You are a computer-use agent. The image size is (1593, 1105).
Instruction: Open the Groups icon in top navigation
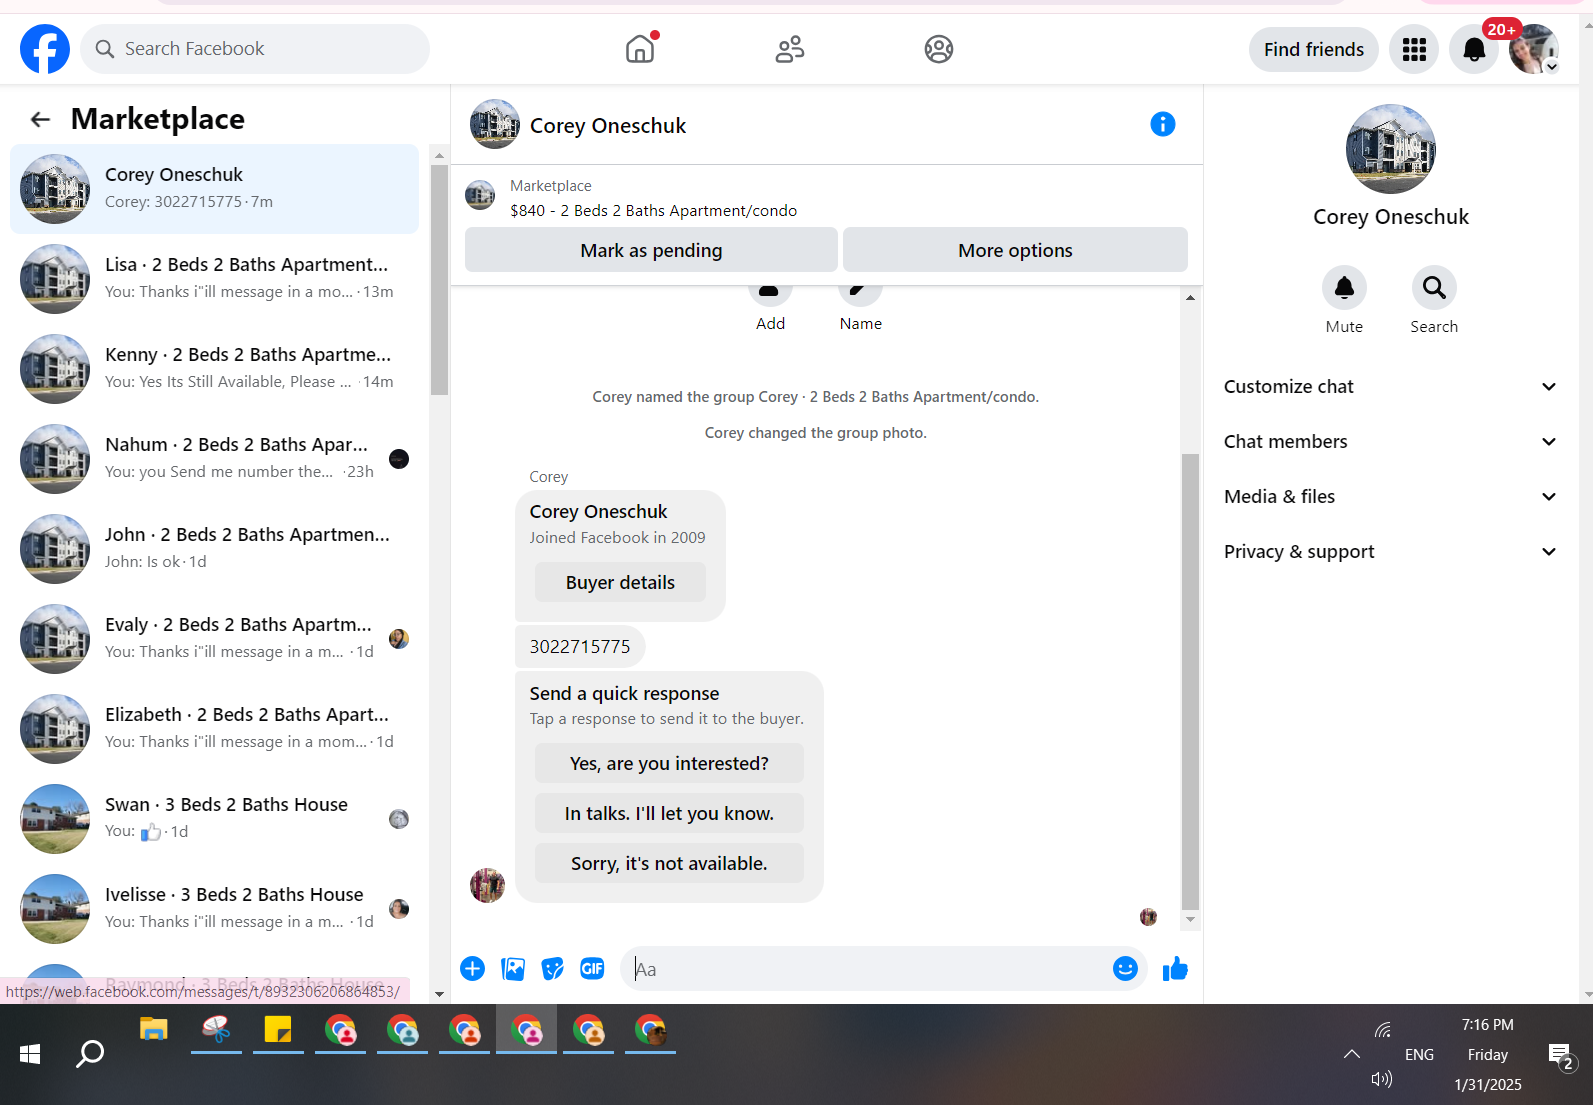click(939, 49)
